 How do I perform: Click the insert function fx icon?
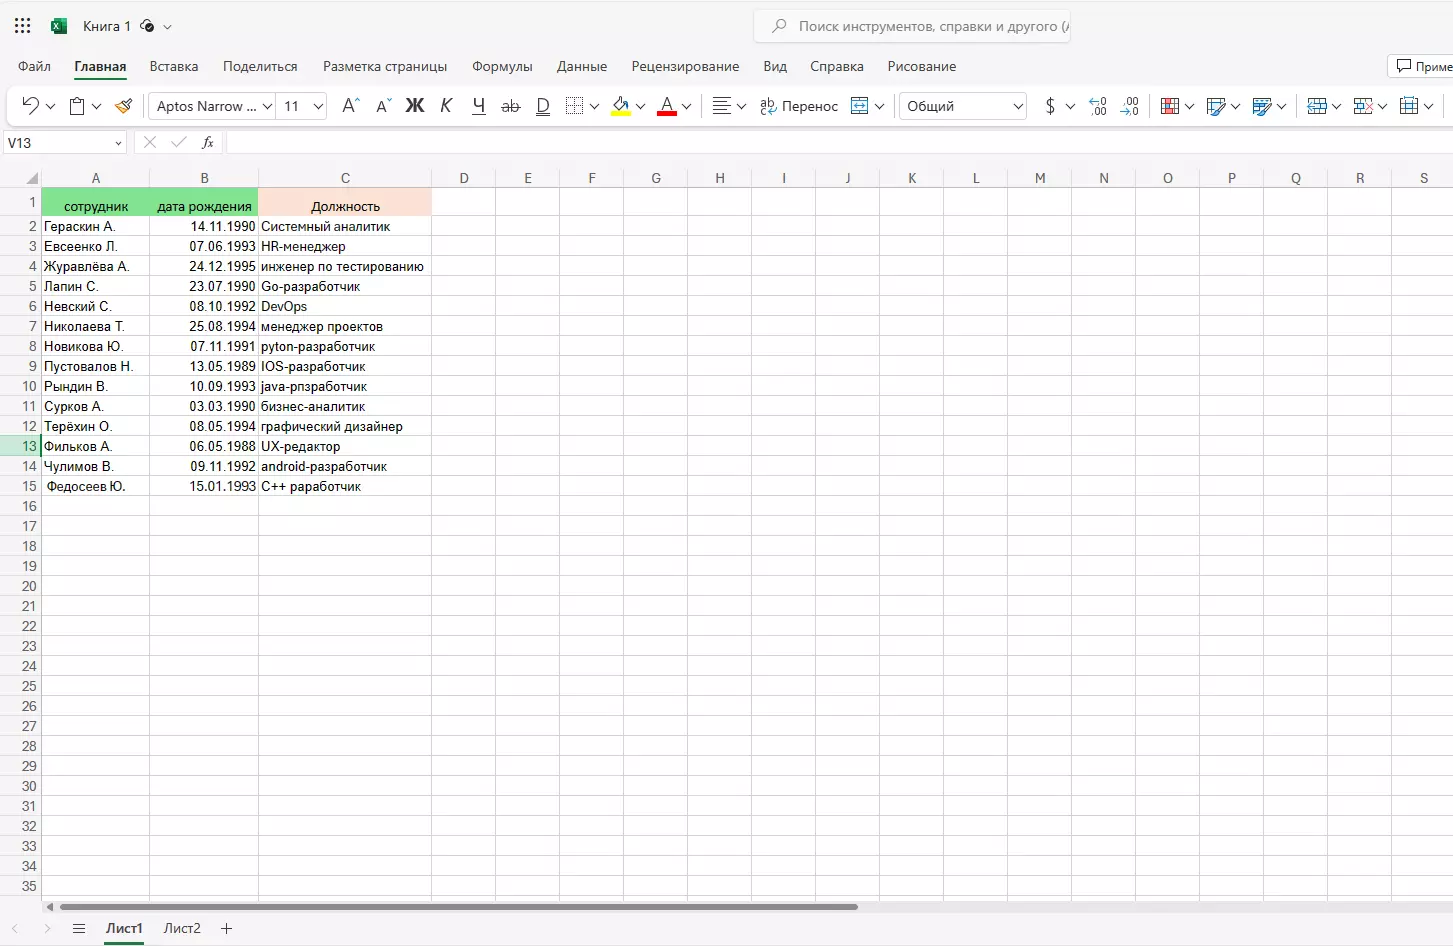208,143
